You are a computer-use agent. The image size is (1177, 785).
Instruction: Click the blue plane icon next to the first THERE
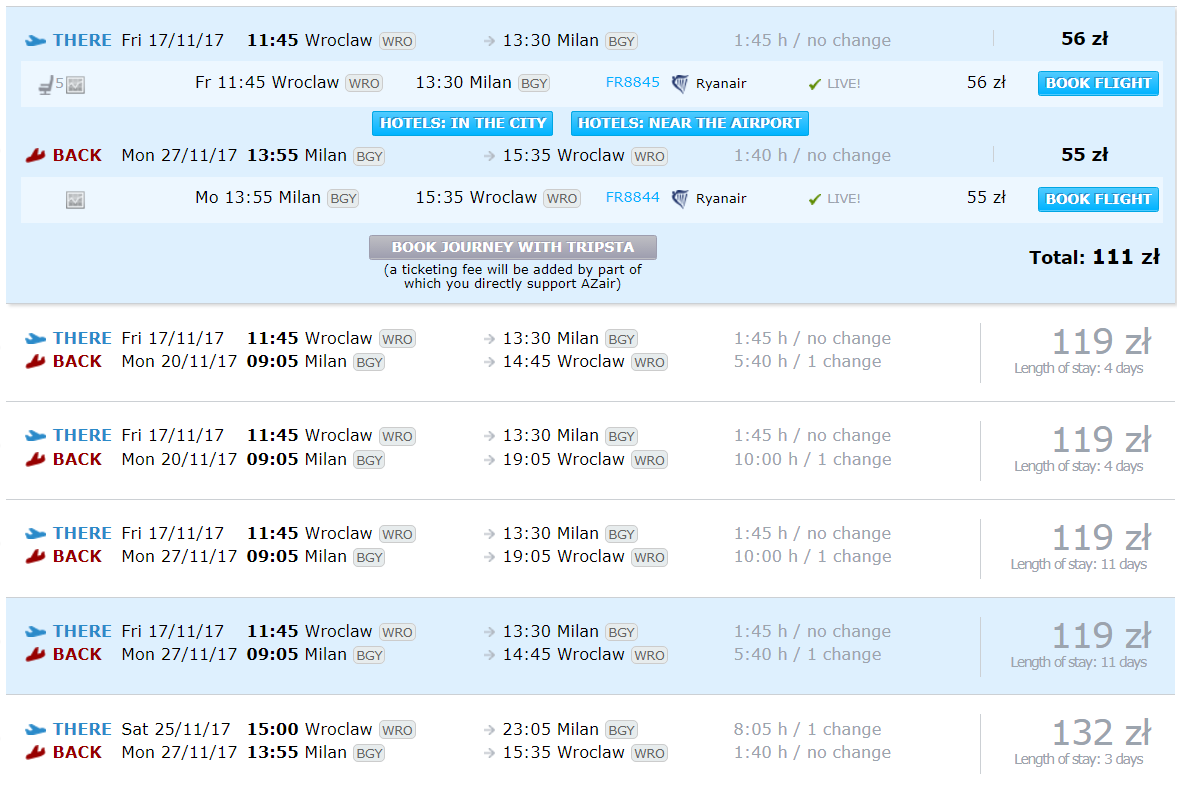pyautogui.click(x=35, y=41)
